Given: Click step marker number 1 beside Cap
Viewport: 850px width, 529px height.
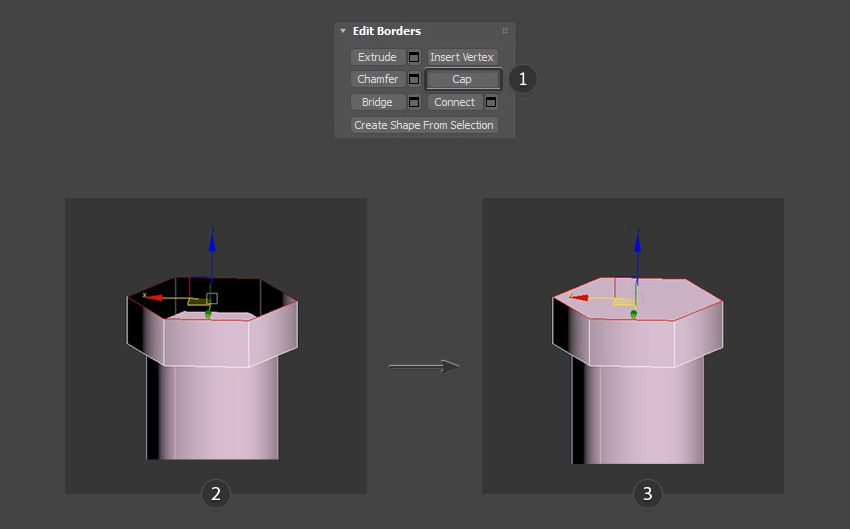Looking at the screenshot, I should pos(522,79).
